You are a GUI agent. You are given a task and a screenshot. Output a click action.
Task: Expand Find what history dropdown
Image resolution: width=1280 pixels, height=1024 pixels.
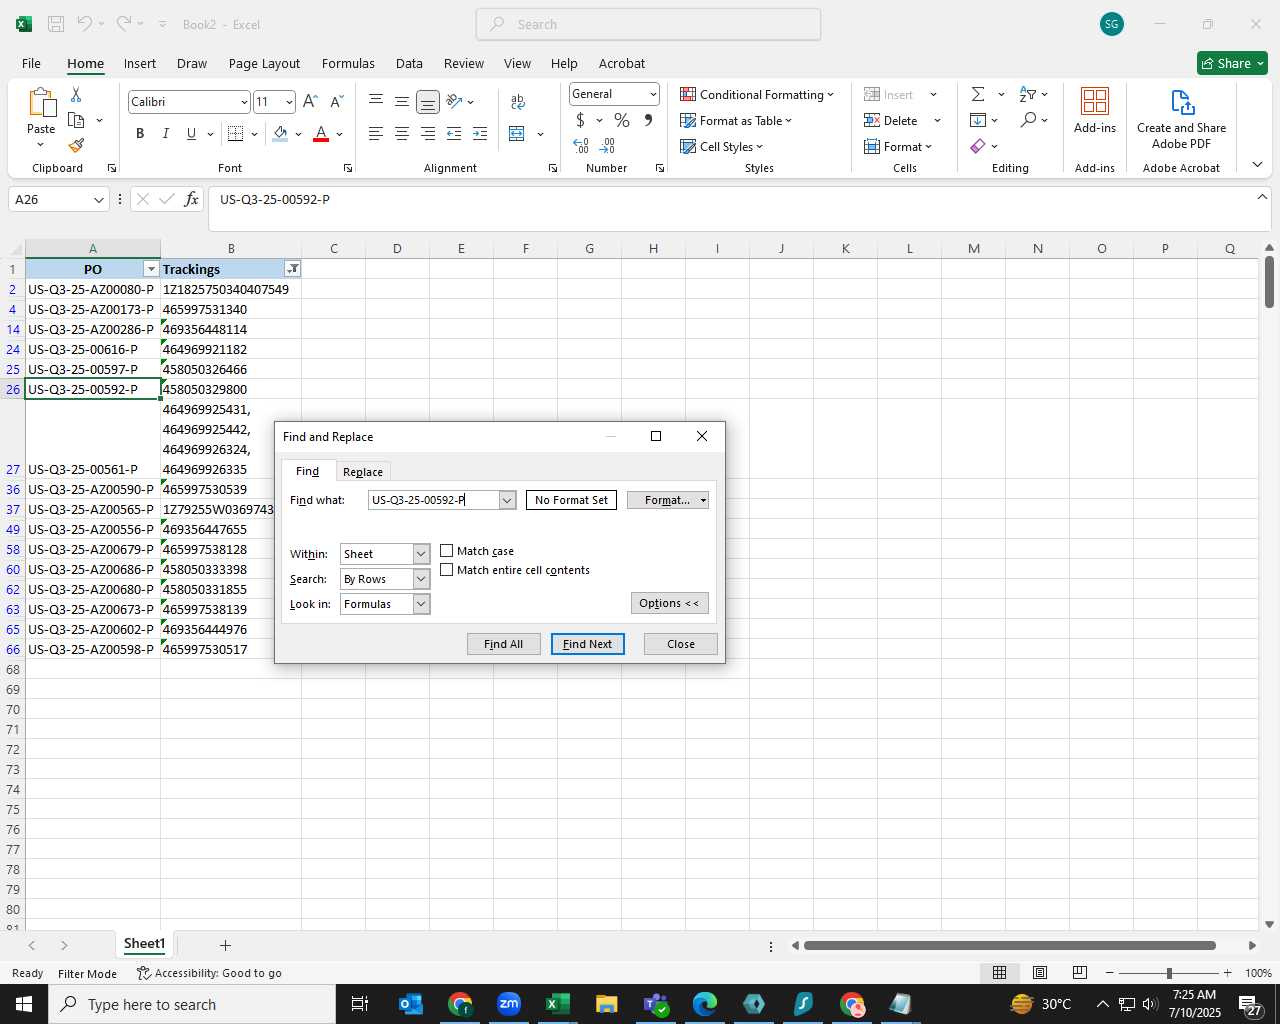pos(507,500)
